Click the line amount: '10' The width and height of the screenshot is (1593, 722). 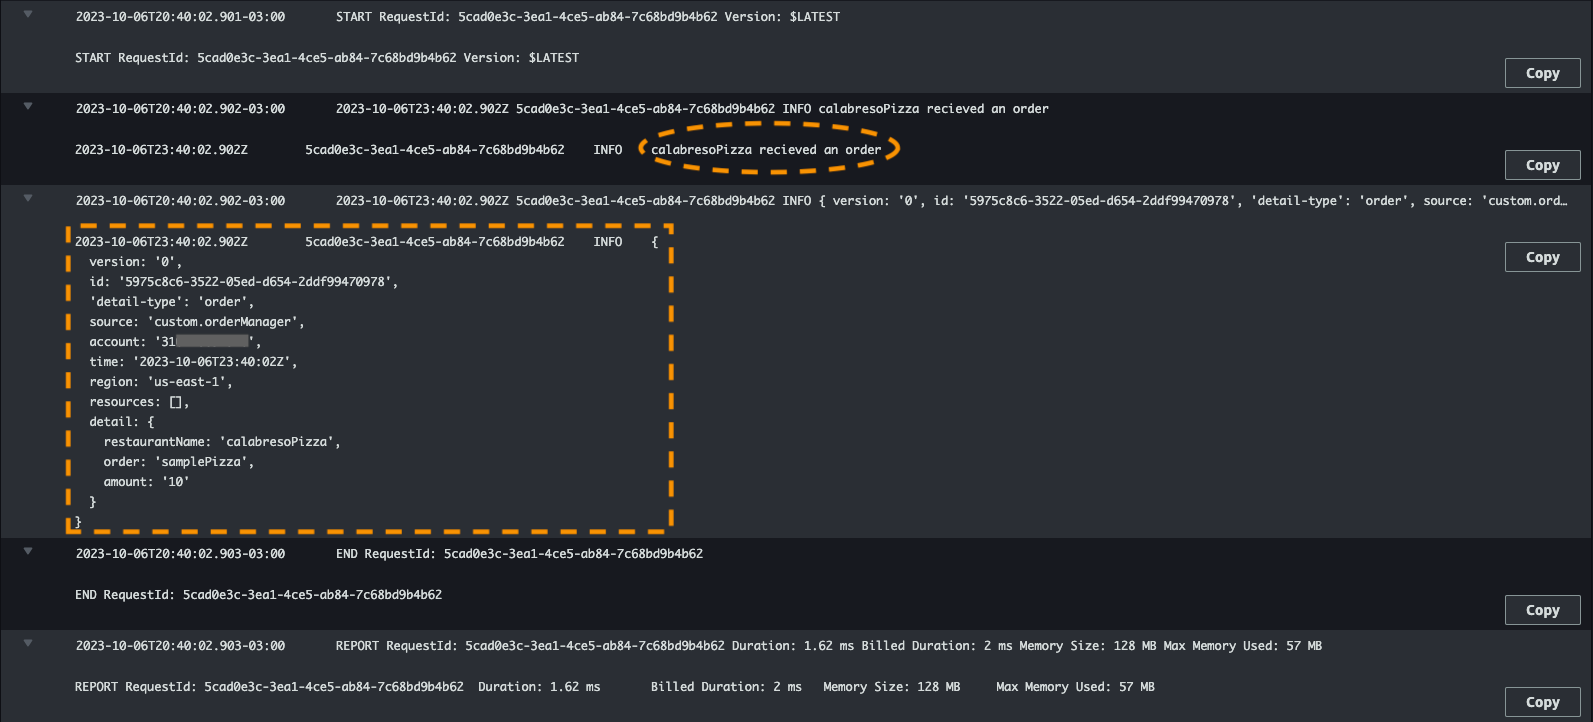(x=146, y=482)
